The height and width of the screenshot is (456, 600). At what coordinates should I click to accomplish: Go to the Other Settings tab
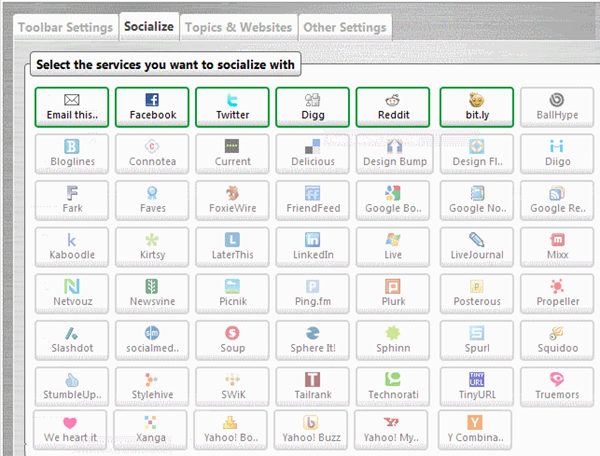pyautogui.click(x=345, y=27)
